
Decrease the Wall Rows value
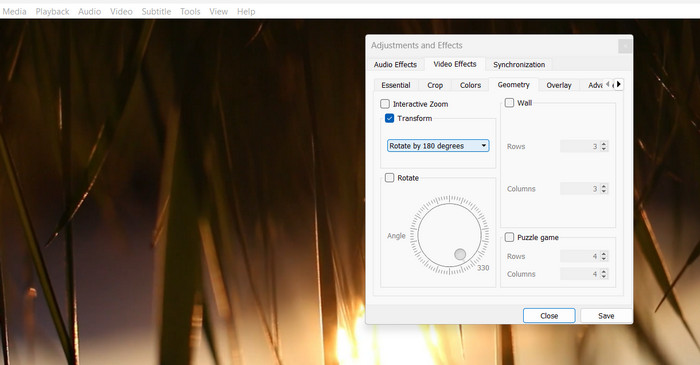(x=604, y=149)
